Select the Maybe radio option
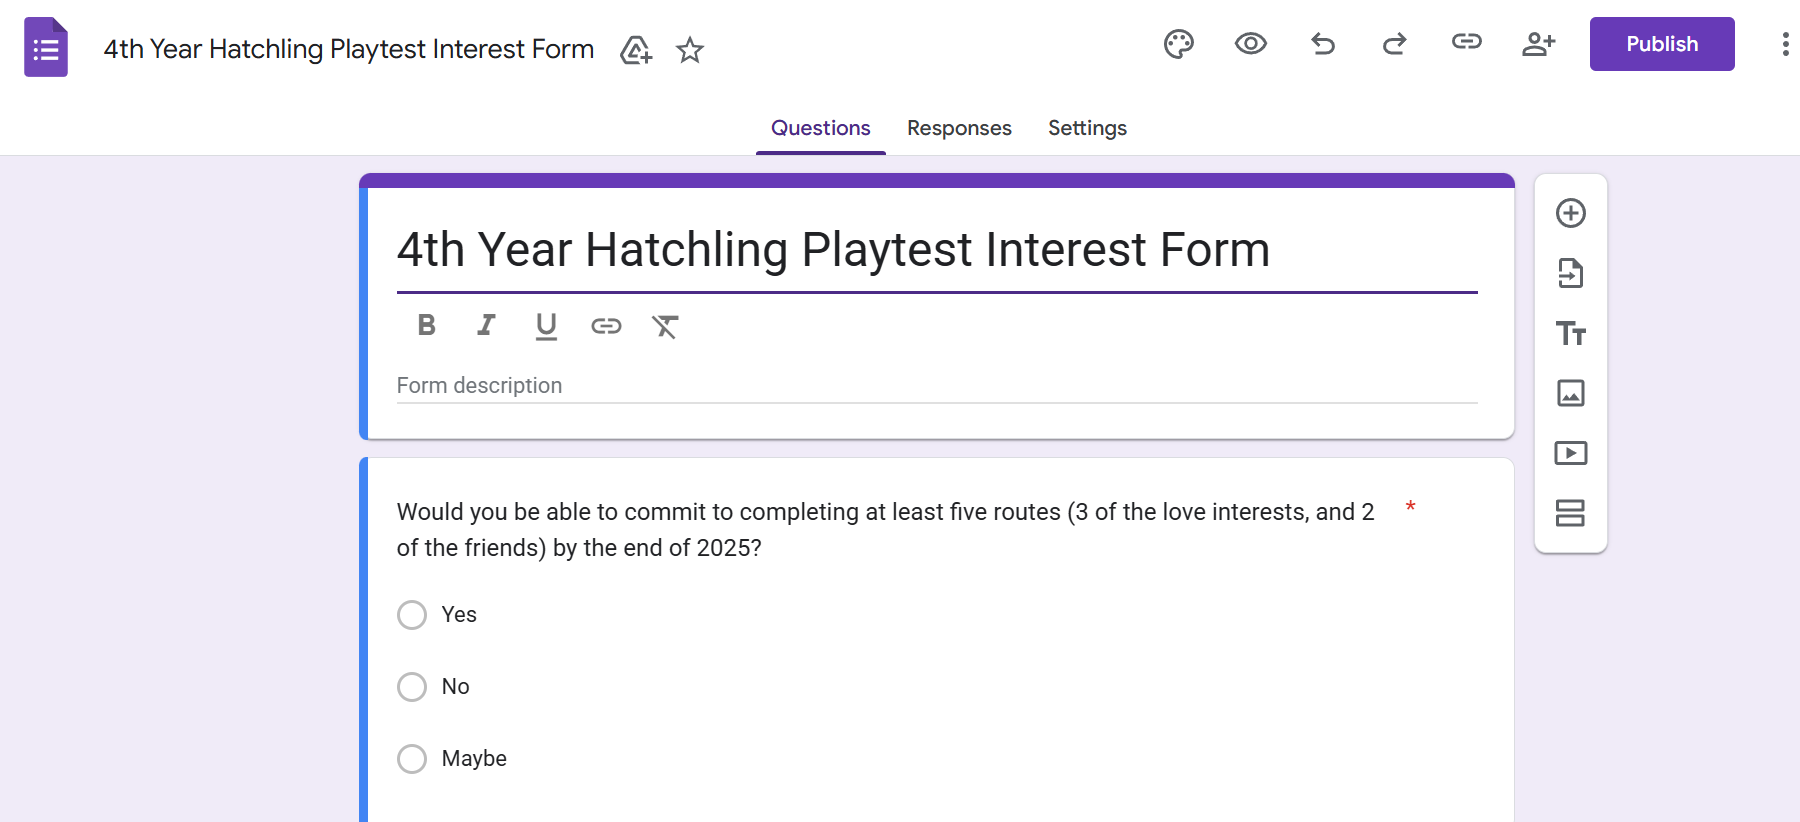The width and height of the screenshot is (1800, 822). click(x=412, y=759)
